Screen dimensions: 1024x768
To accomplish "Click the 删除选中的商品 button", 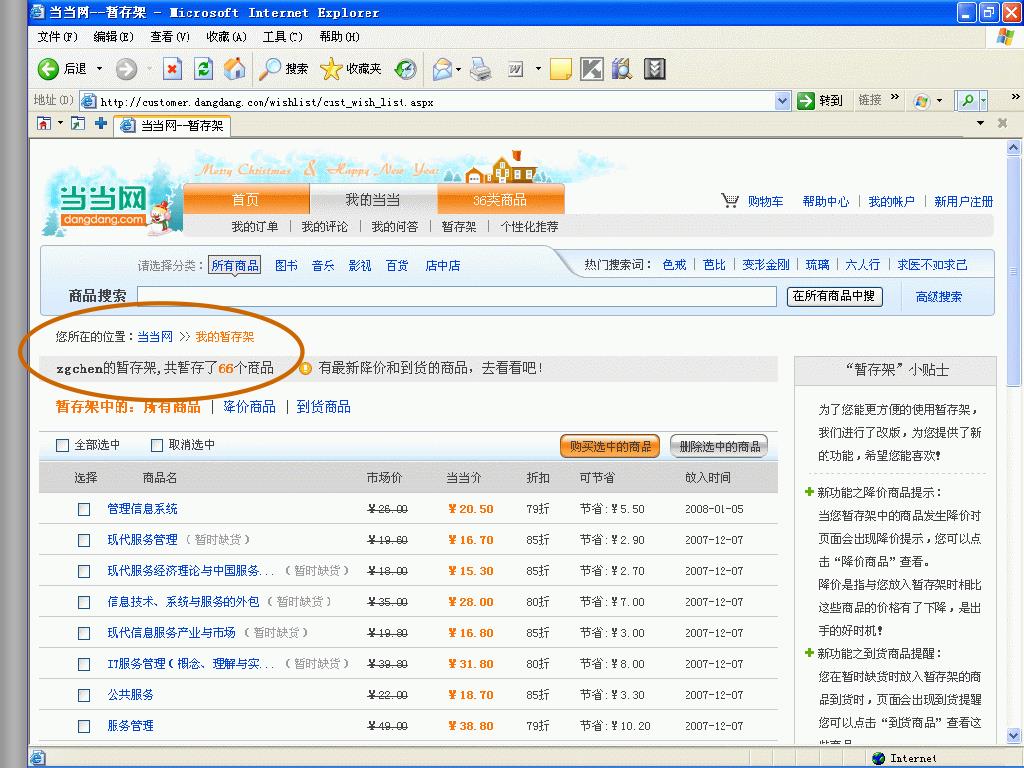I will coord(719,447).
